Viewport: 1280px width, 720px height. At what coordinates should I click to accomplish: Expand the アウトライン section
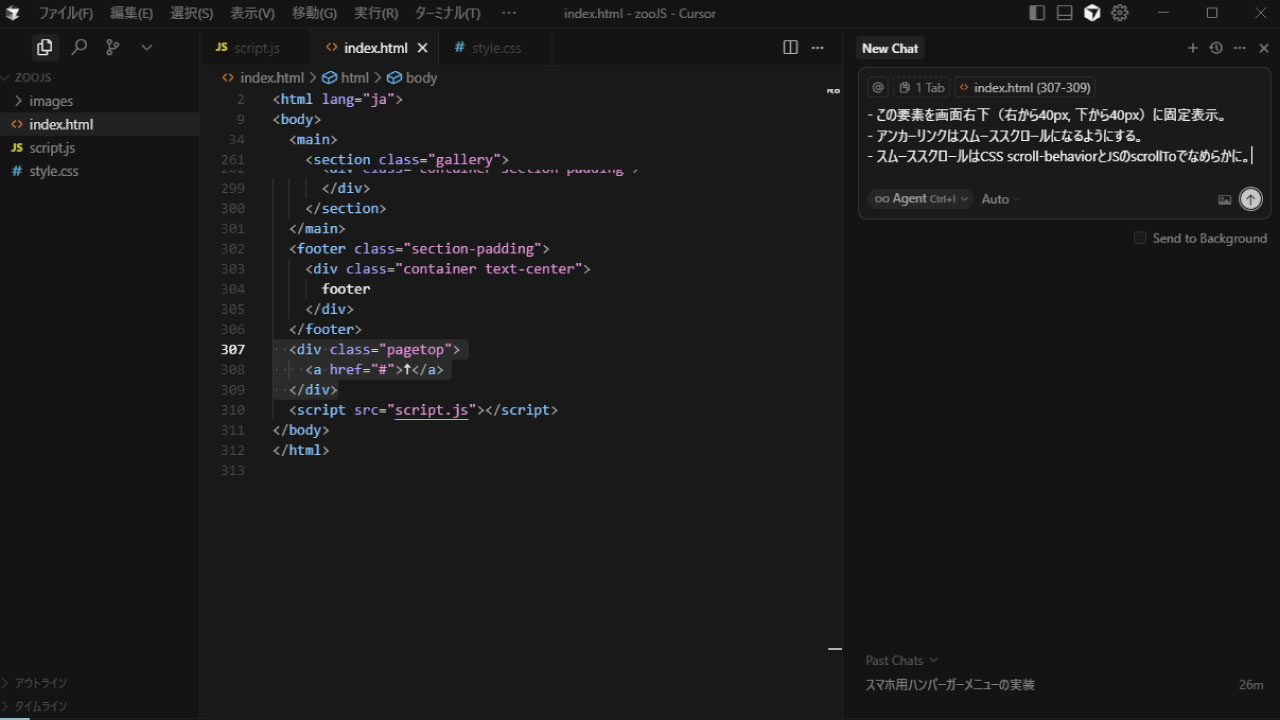coord(41,683)
